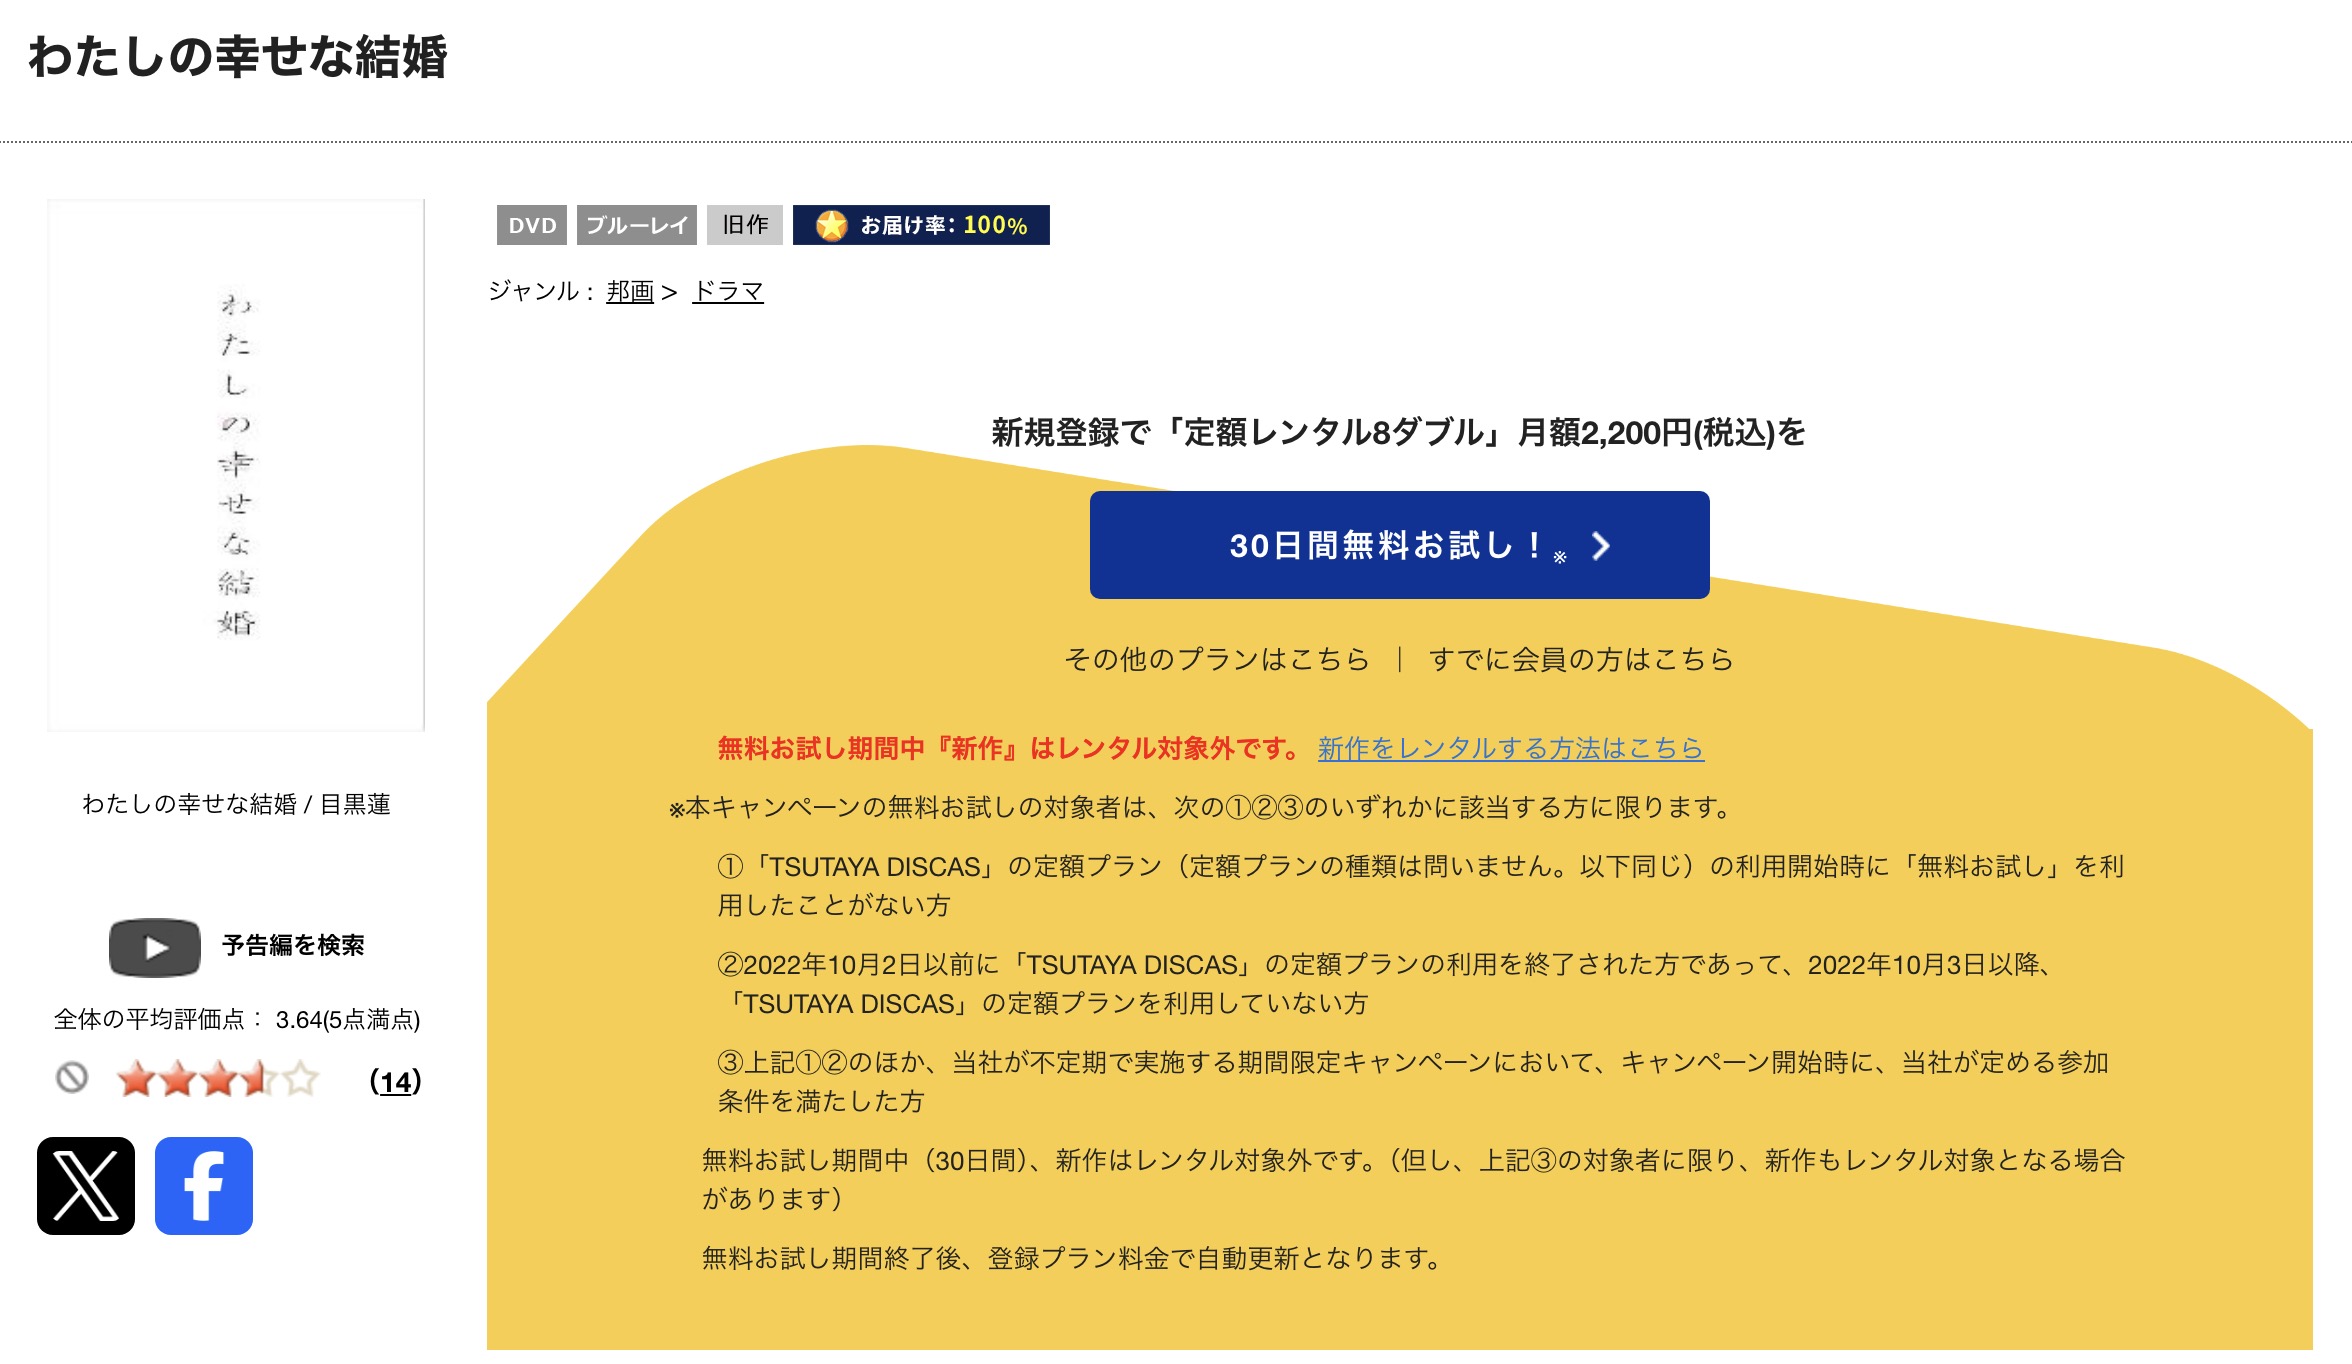Screen dimensions: 2352x1364
Task: Click condition ① about 定額プラン
Action: (1420, 885)
